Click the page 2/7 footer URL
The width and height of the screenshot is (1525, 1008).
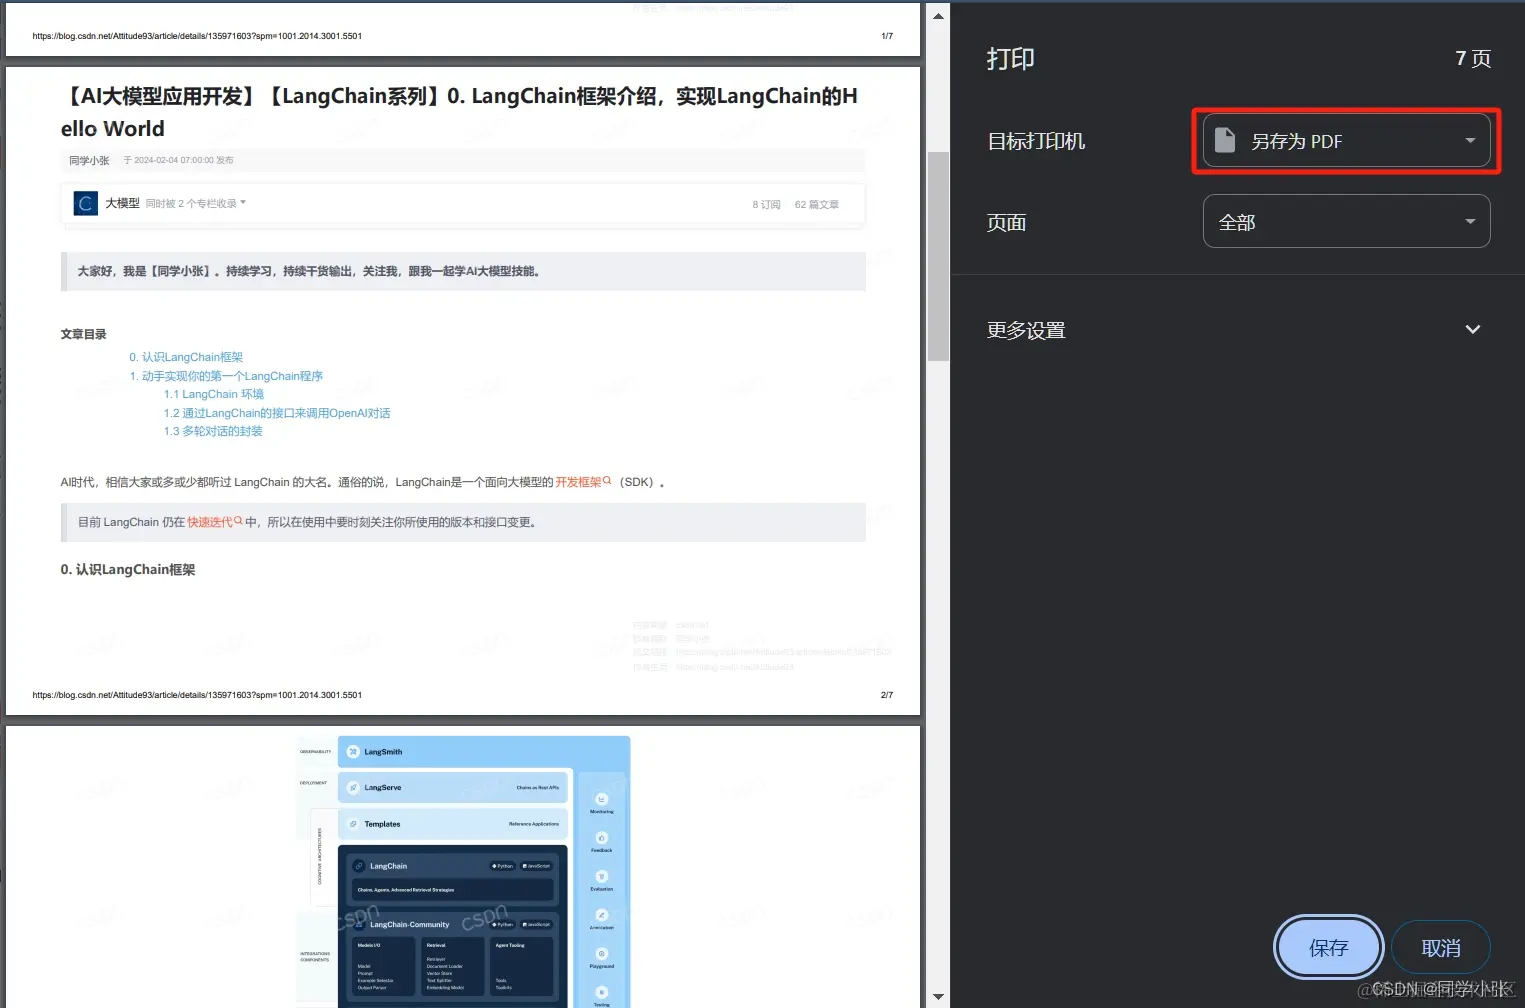(x=197, y=695)
